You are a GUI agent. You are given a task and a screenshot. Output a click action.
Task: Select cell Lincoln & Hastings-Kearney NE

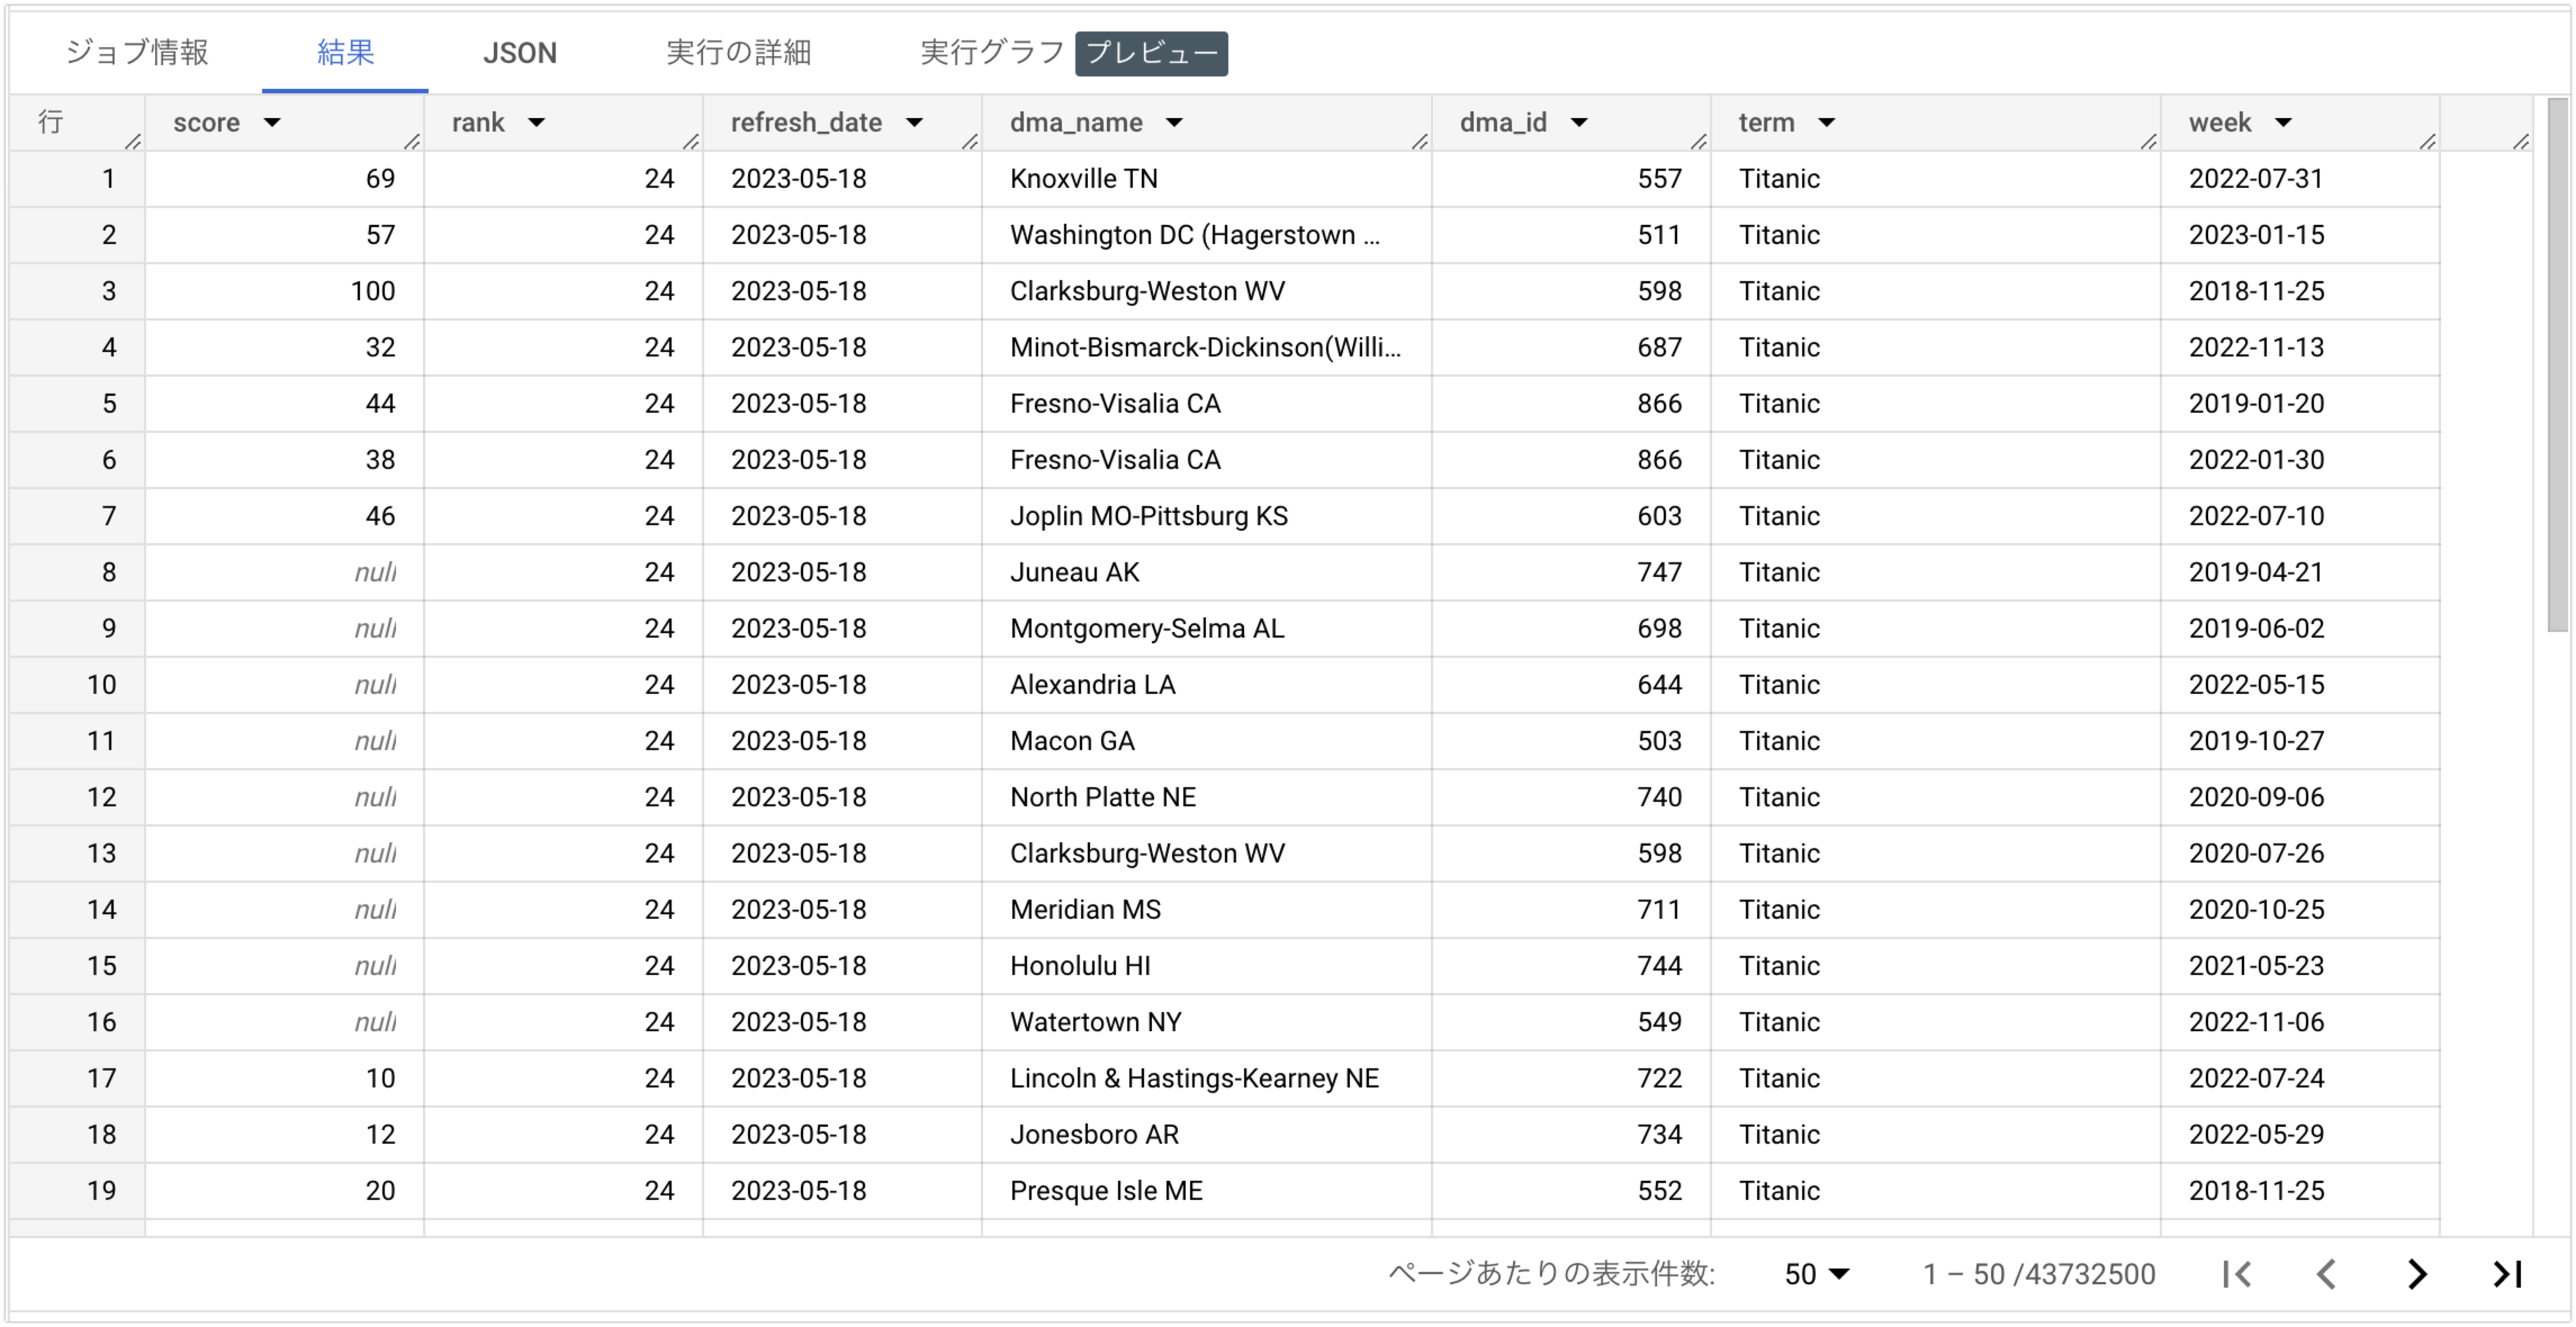click(1206, 1078)
